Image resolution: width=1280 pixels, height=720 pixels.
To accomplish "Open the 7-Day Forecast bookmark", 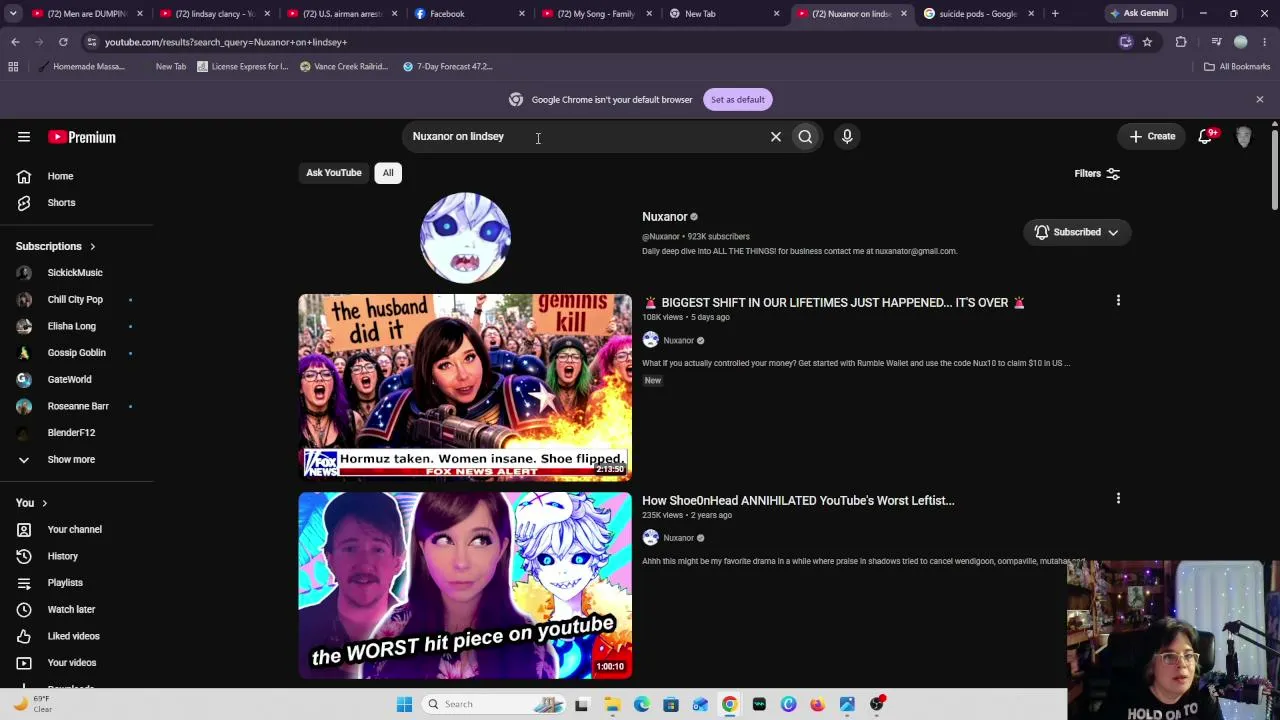I will click(448, 66).
